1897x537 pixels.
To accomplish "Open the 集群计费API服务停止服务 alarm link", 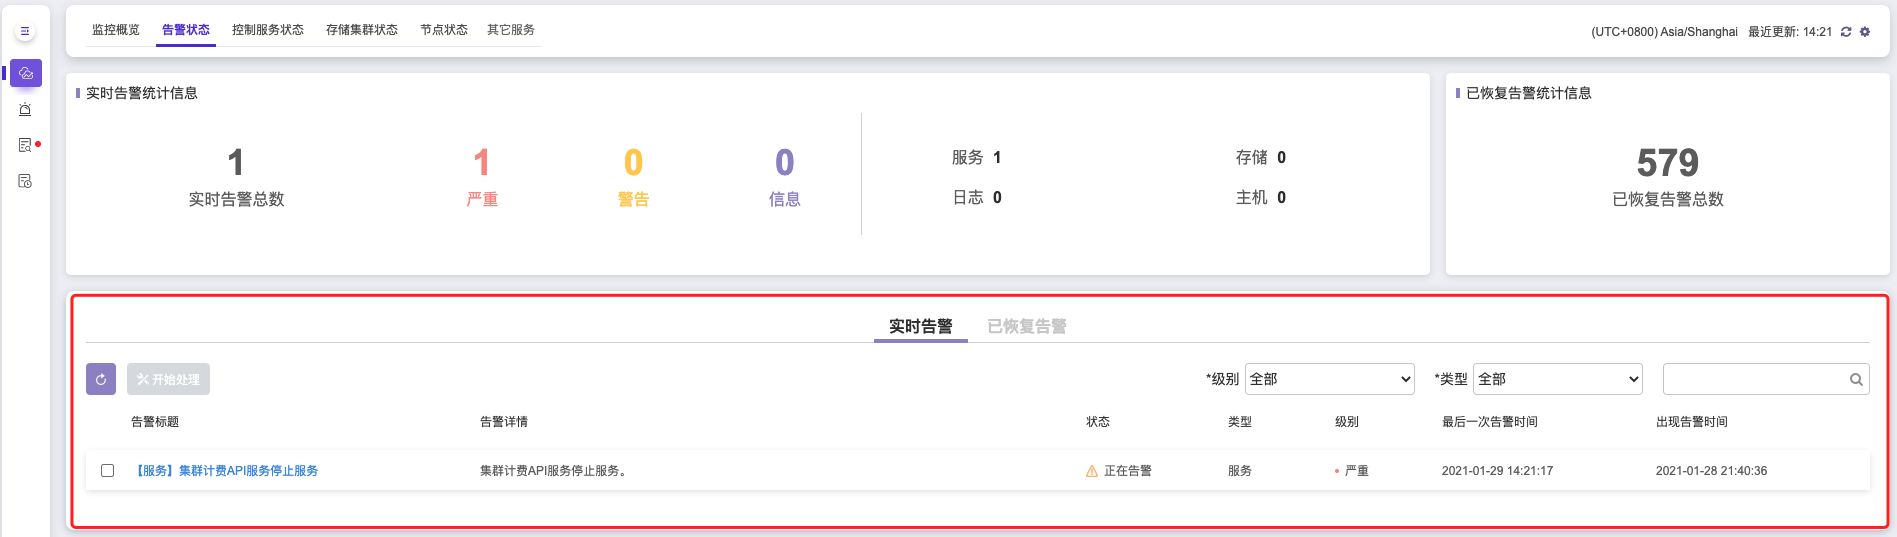I will point(227,471).
